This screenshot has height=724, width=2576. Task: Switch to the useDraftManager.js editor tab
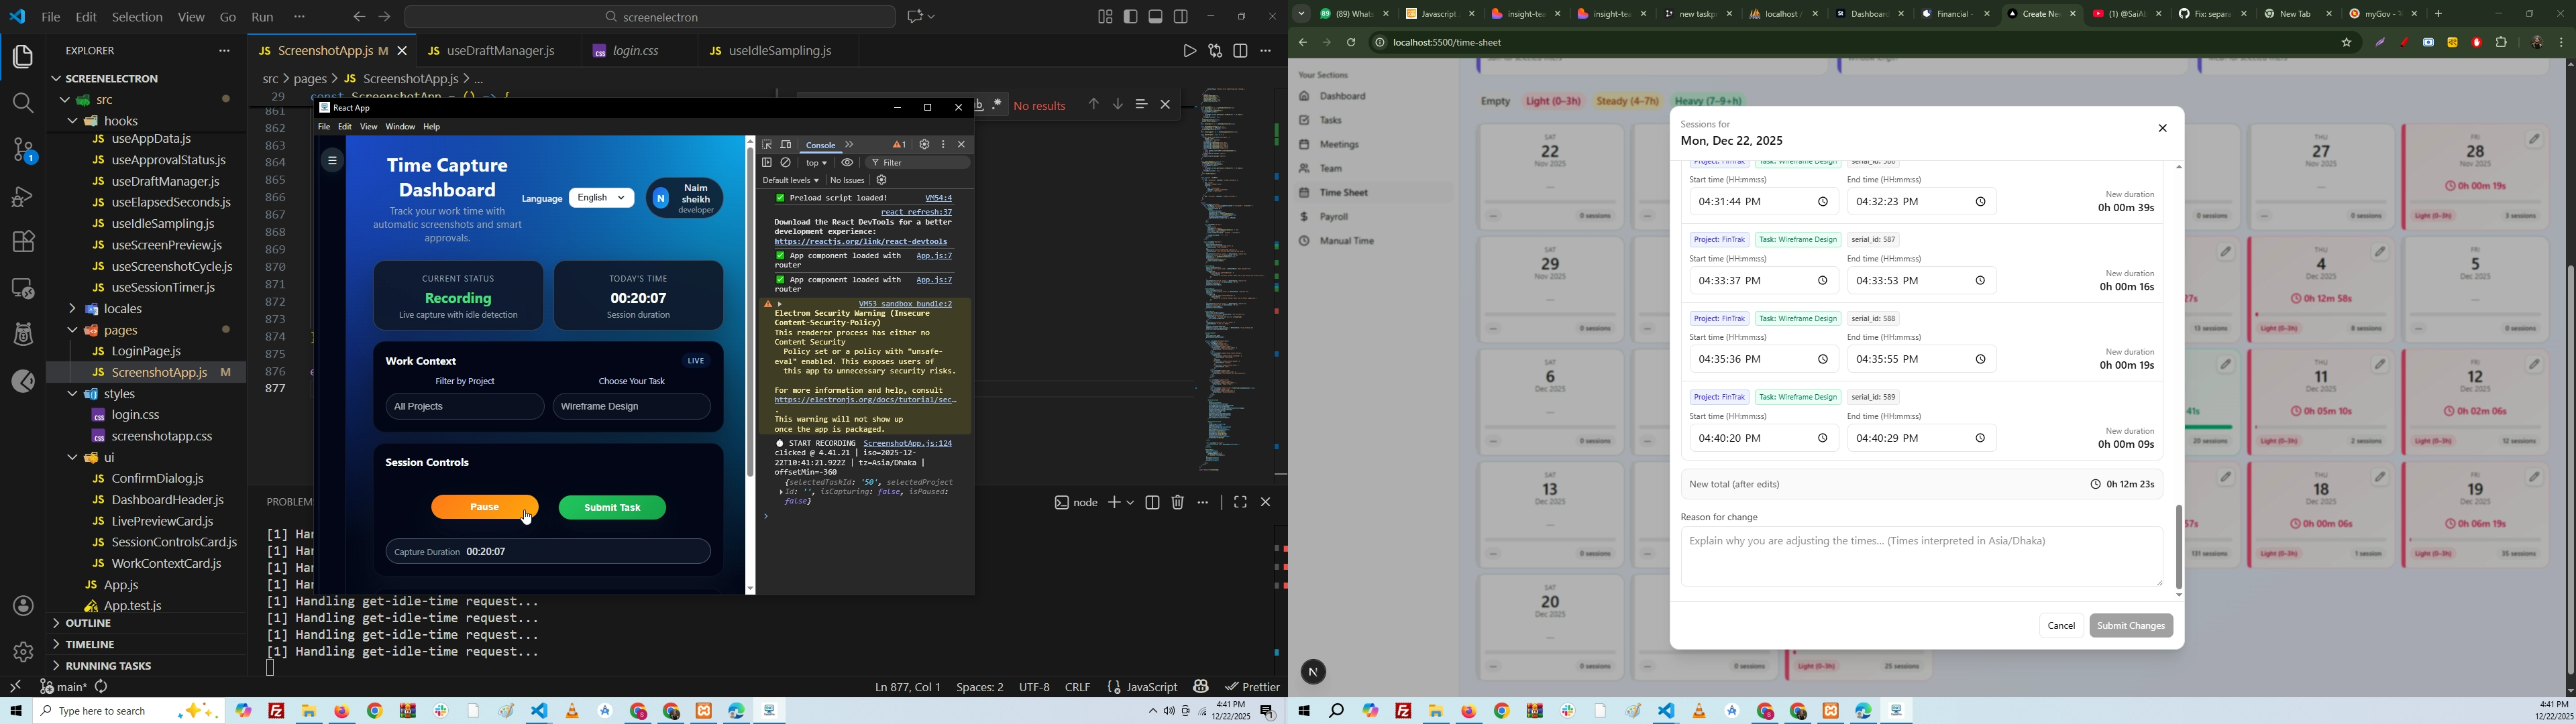point(500,51)
